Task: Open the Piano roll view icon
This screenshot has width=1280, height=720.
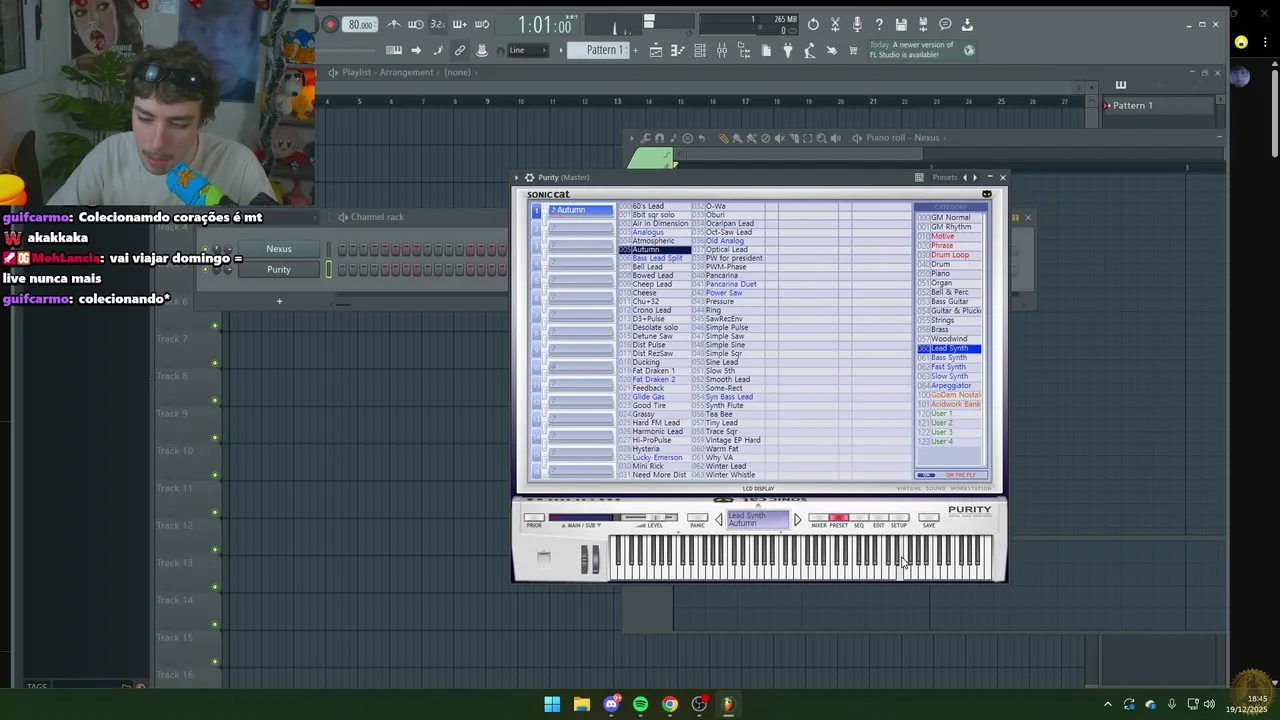Action: tap(676, 50)
